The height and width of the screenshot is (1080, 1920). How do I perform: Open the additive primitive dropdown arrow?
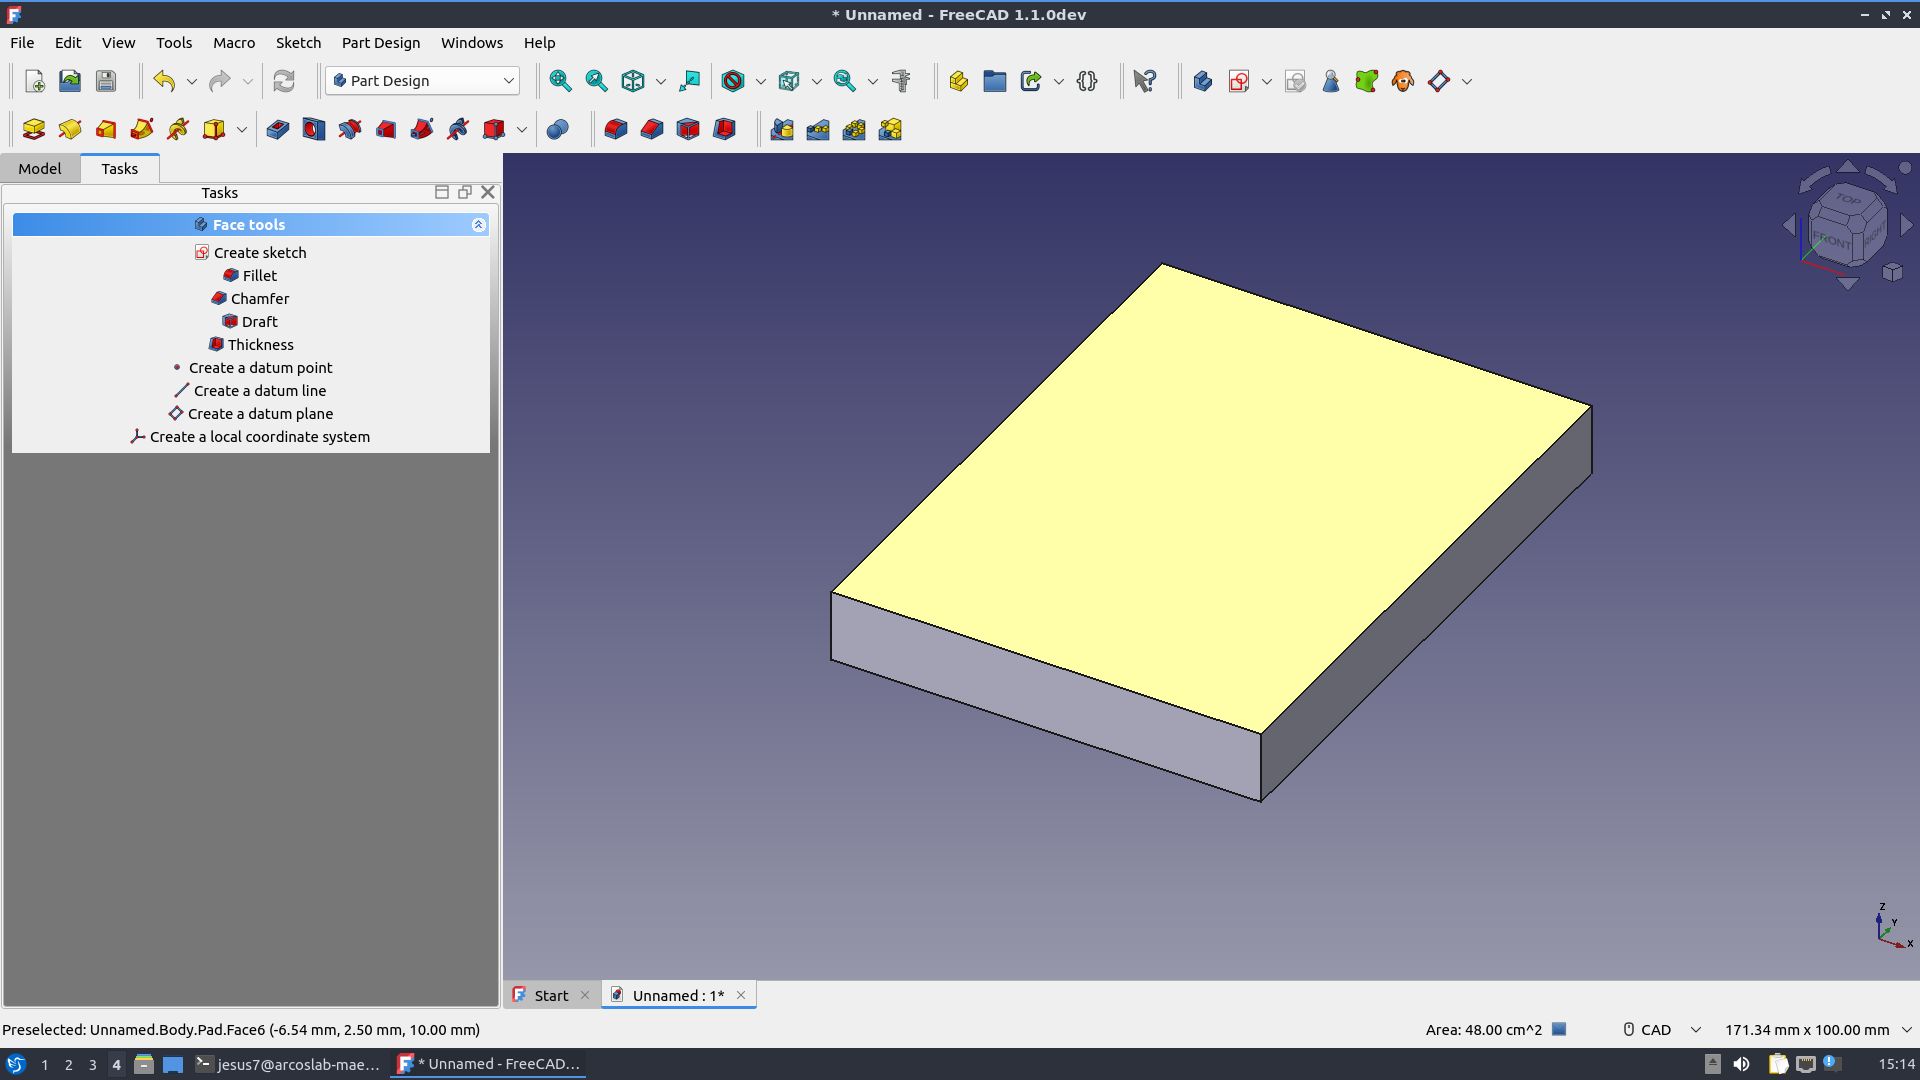[x=241, y=129]
